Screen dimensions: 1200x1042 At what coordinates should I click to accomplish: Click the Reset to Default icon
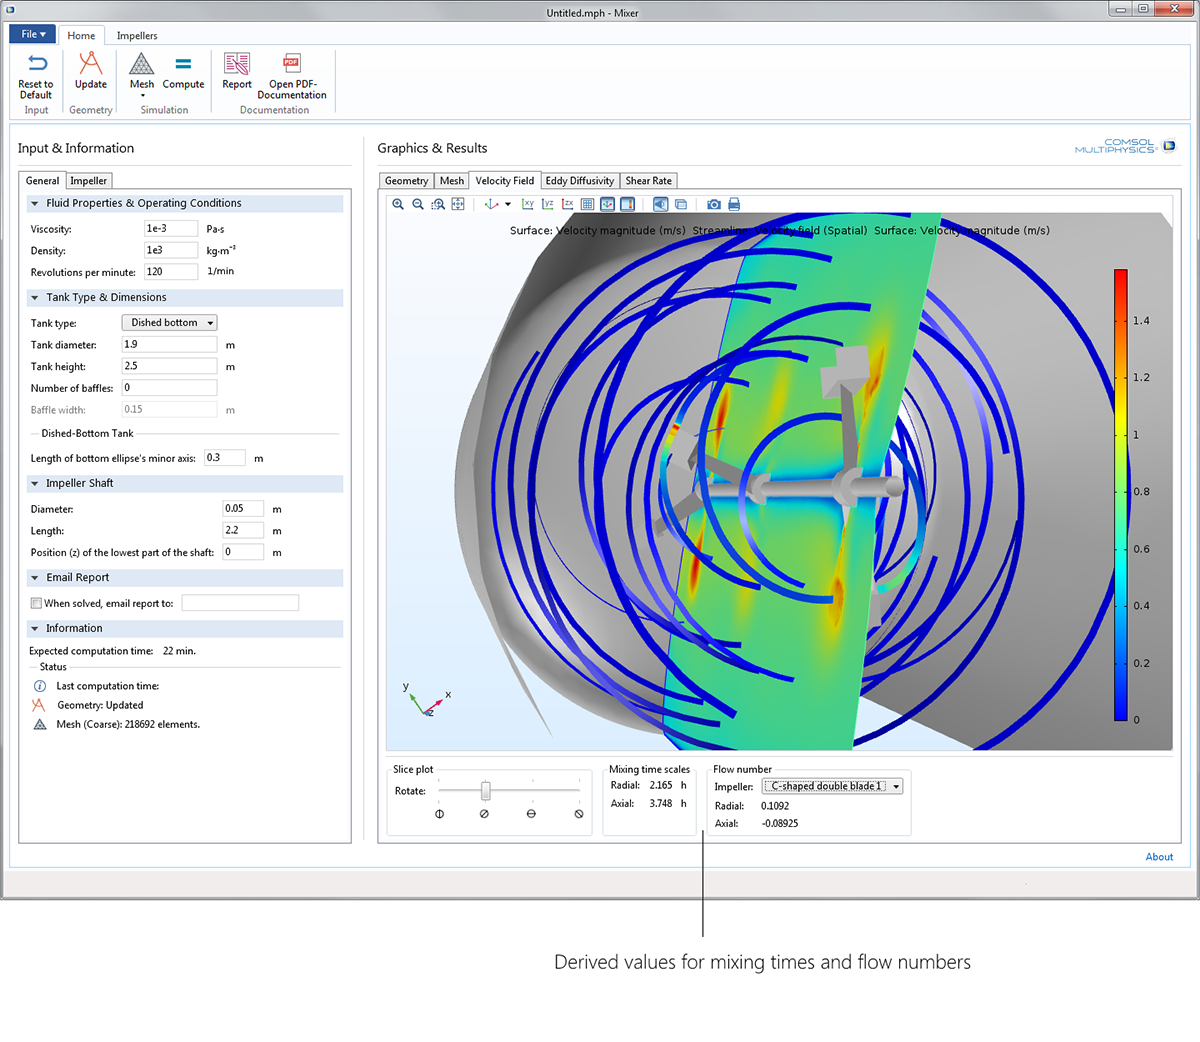click(x=36, y=68)
